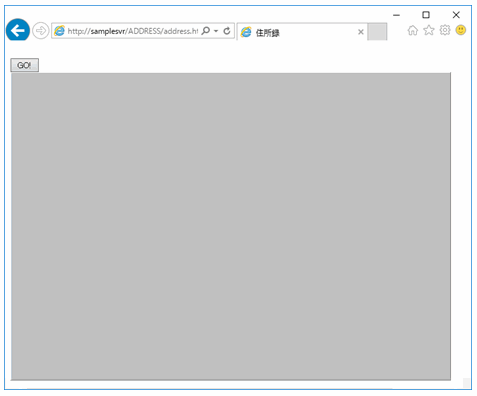The width and height of the screenshot is (477, 396).
Task: Go back with the blue back arrow
Action: coord(18,30)
